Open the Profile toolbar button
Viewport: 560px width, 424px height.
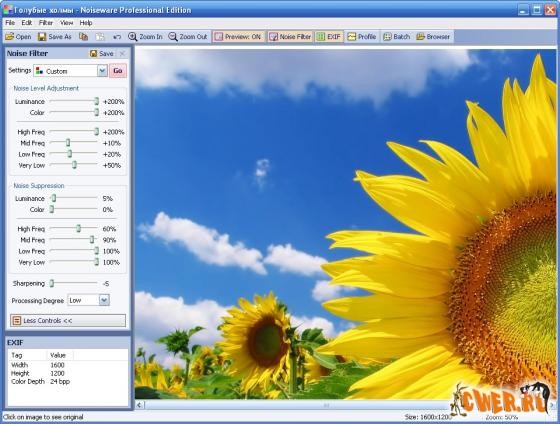point(361,37)
